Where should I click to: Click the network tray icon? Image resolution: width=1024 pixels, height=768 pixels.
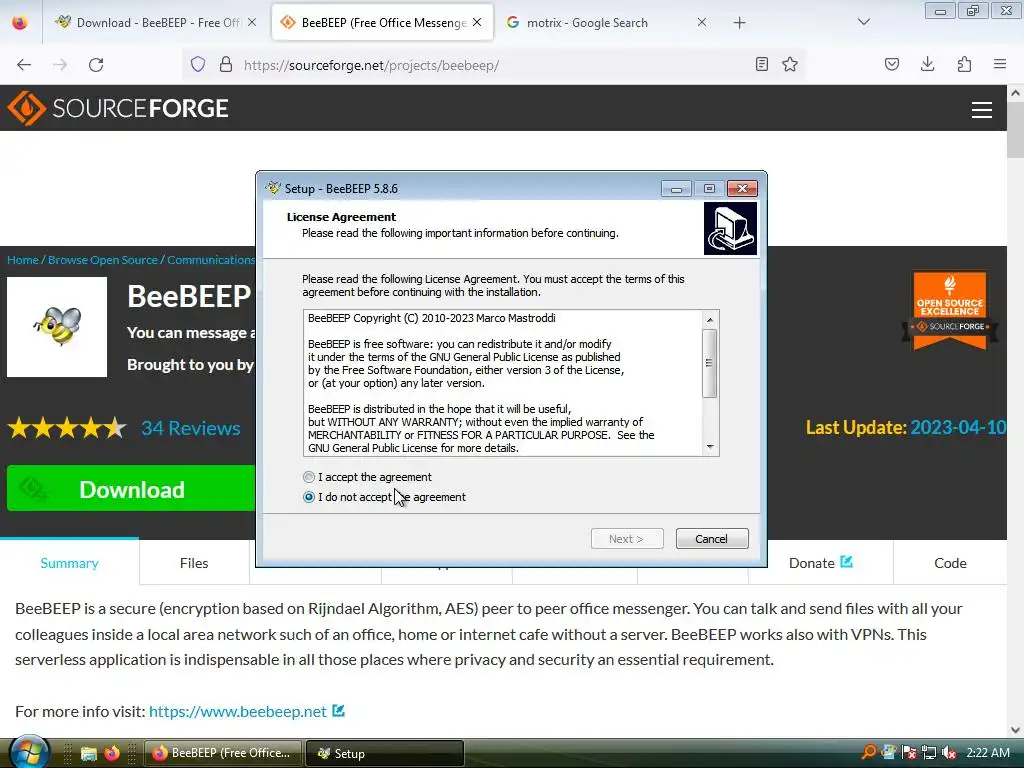pos(929,752)
